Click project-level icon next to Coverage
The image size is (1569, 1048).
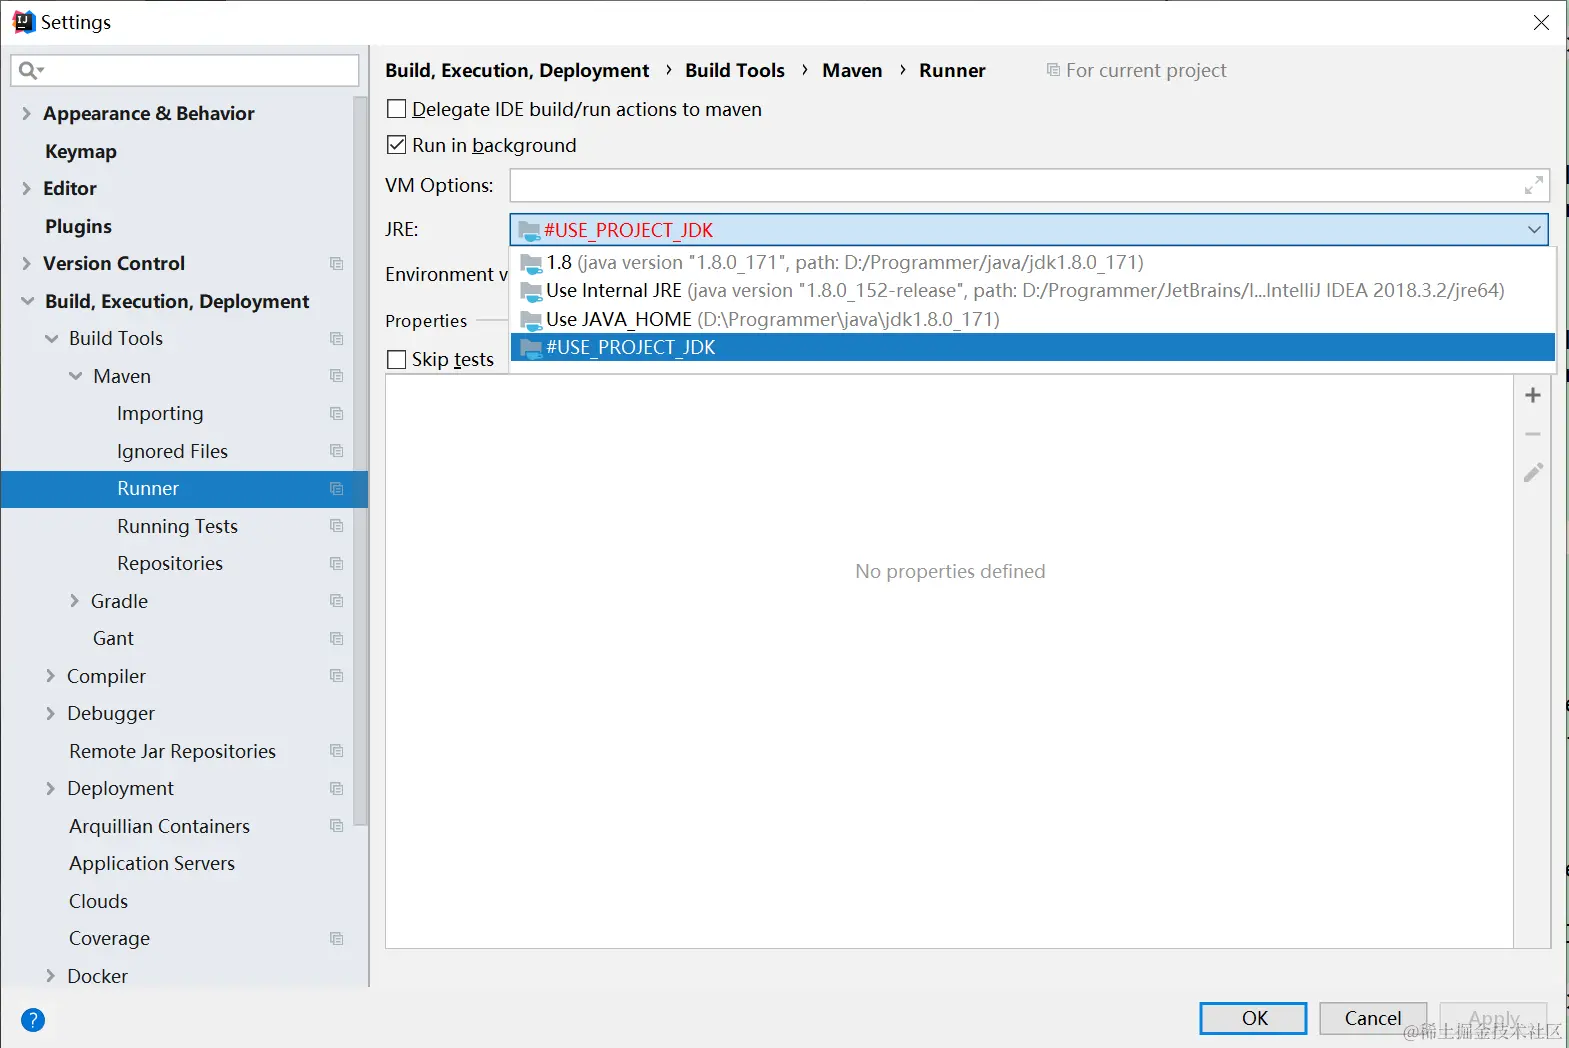336,939
